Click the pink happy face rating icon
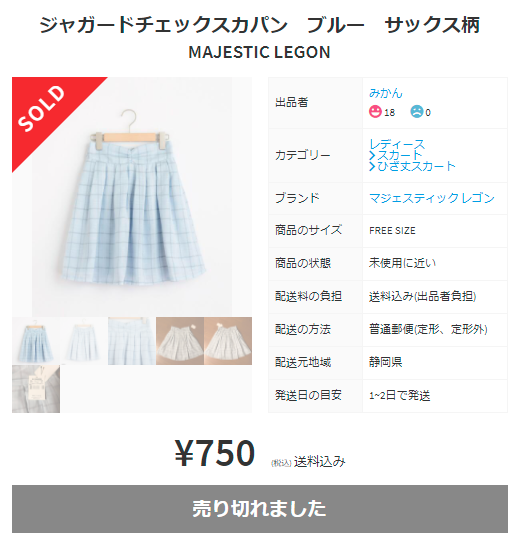 375,112
